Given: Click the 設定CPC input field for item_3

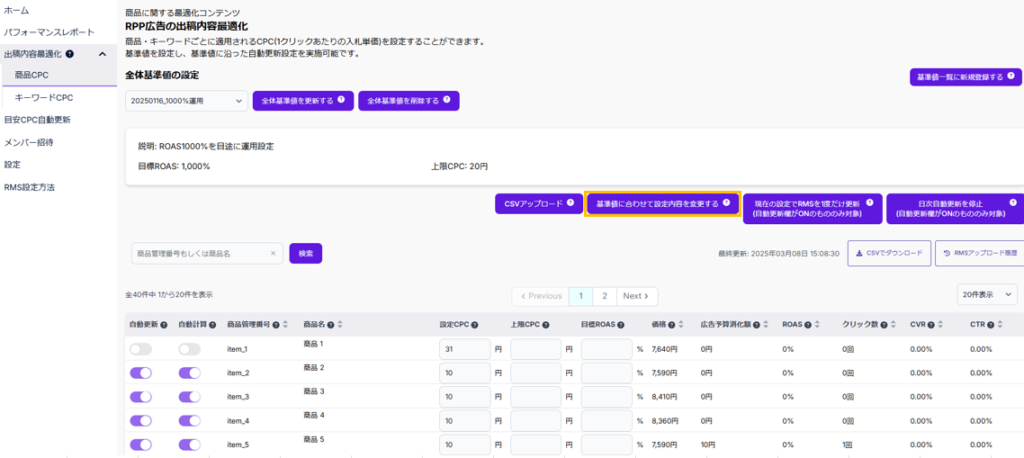Looking at the screenshot, I should 464,396.
